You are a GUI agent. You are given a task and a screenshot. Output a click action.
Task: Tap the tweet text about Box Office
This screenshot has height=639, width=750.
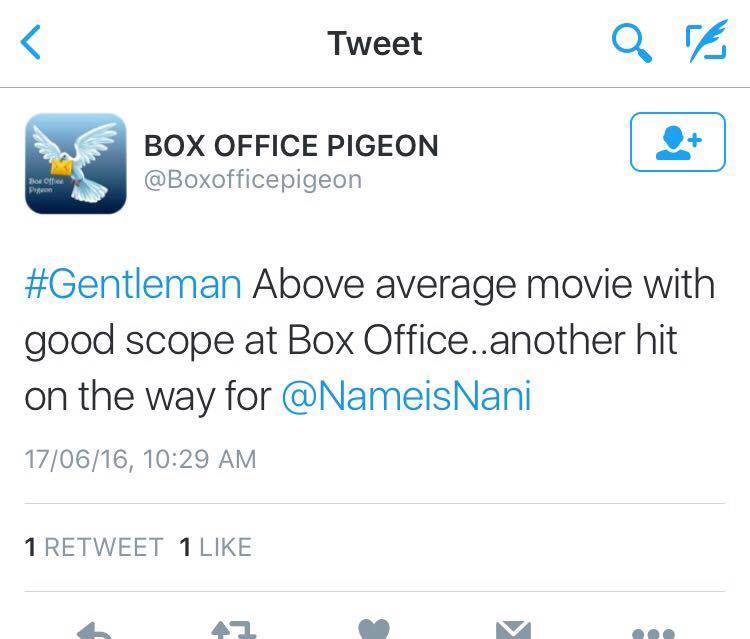pyautogui.click(x=370, y=340)
